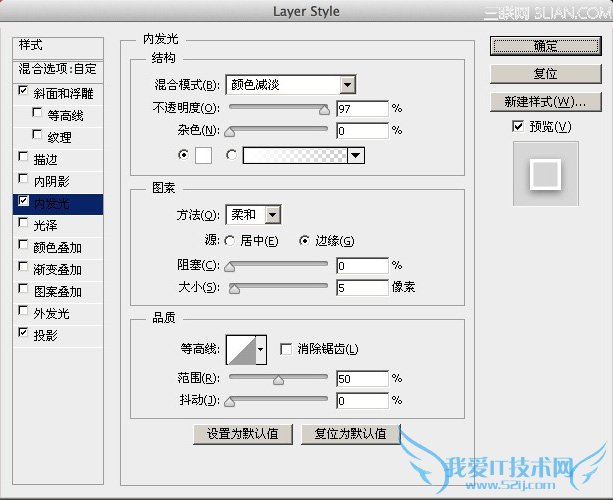Click the 新建样式 new style button
Screen dimensions: 613x500
545,102
